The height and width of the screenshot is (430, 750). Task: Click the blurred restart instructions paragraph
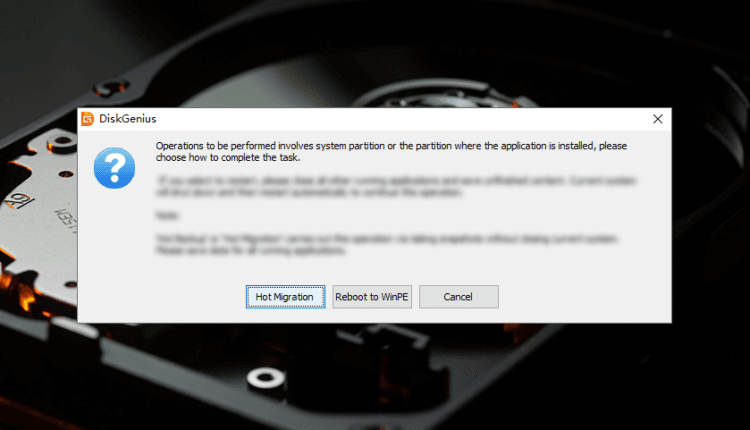click(396, 187)
